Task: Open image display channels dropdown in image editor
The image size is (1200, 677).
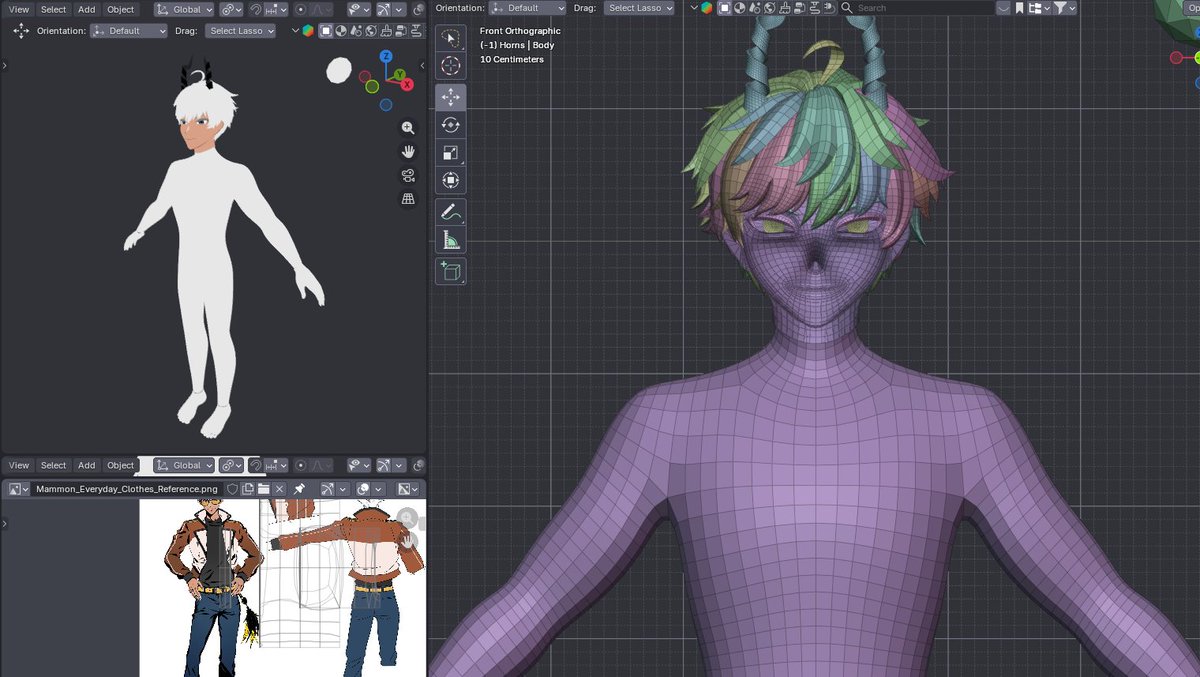Action: 407,489
